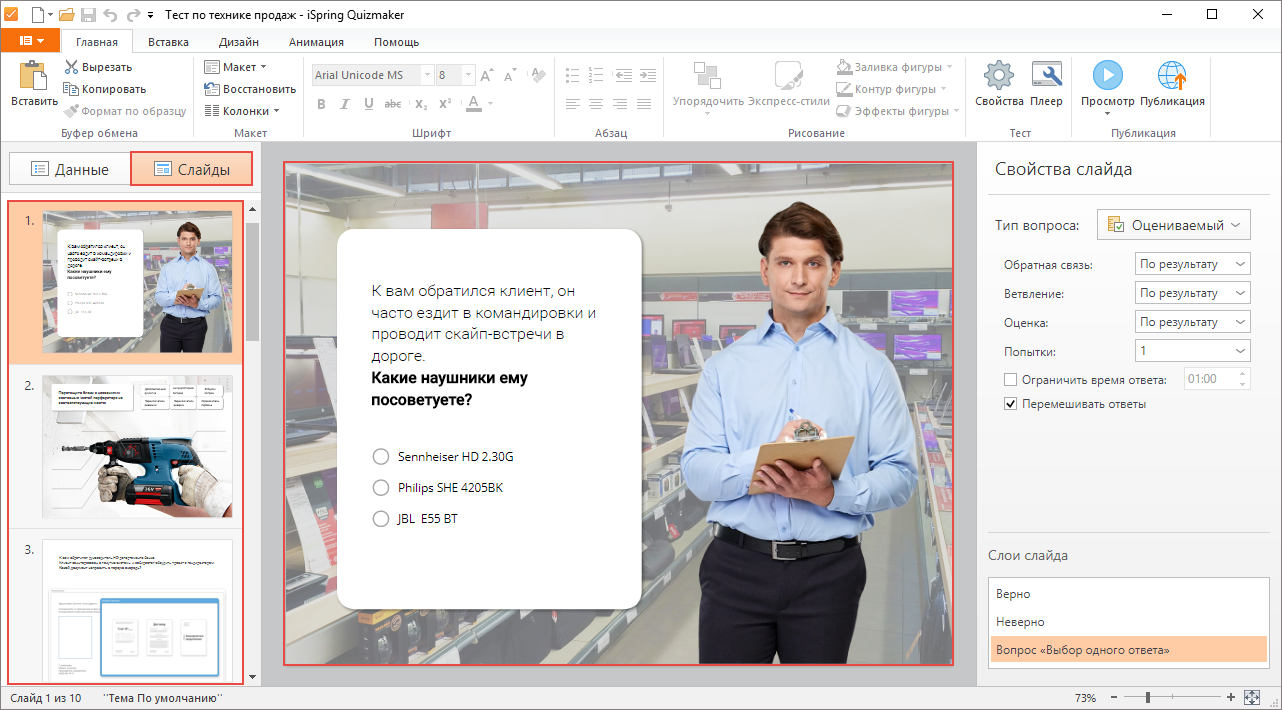Center align text
Screen dimensions: 1282x710
[x=596, y=104]
